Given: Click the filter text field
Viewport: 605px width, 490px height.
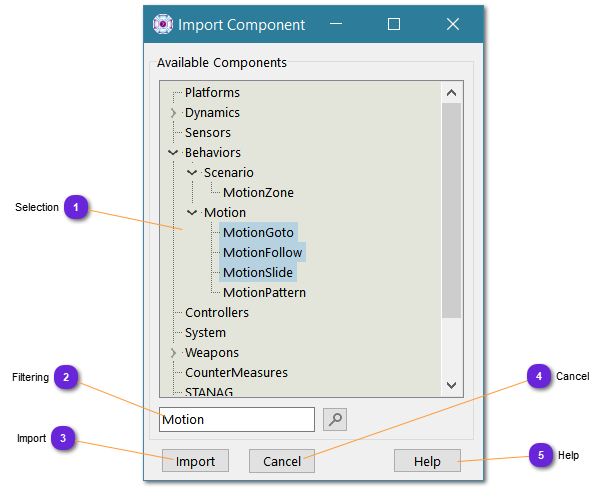Looking at the screenshot, I should click(237, 419).
